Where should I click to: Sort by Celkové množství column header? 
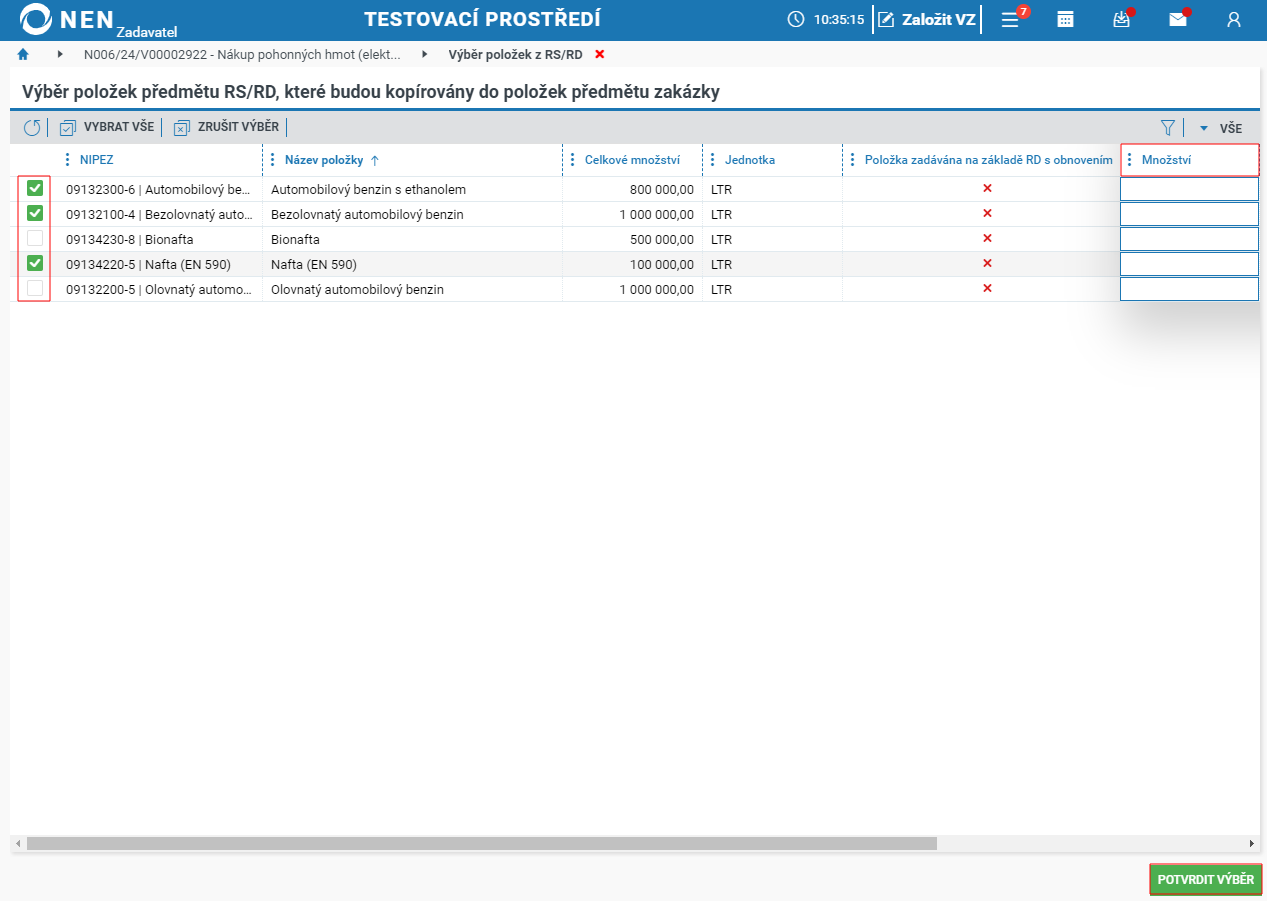pyautogui.click(x=632, y=160)
